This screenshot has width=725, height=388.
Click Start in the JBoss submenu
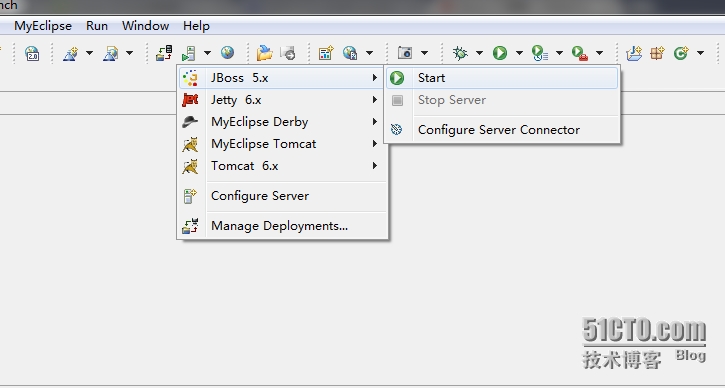[502, 78]
